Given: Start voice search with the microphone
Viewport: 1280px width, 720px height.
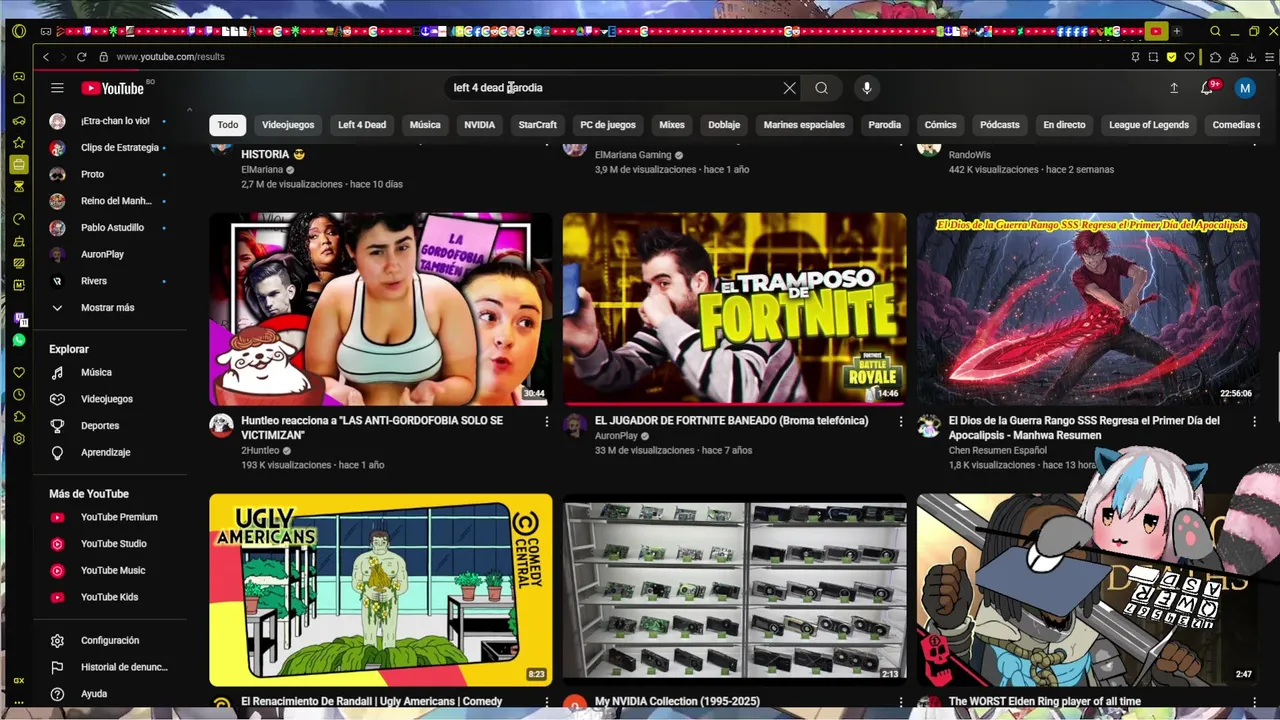Looking at the screenshot, I should (x=866, y=88).
